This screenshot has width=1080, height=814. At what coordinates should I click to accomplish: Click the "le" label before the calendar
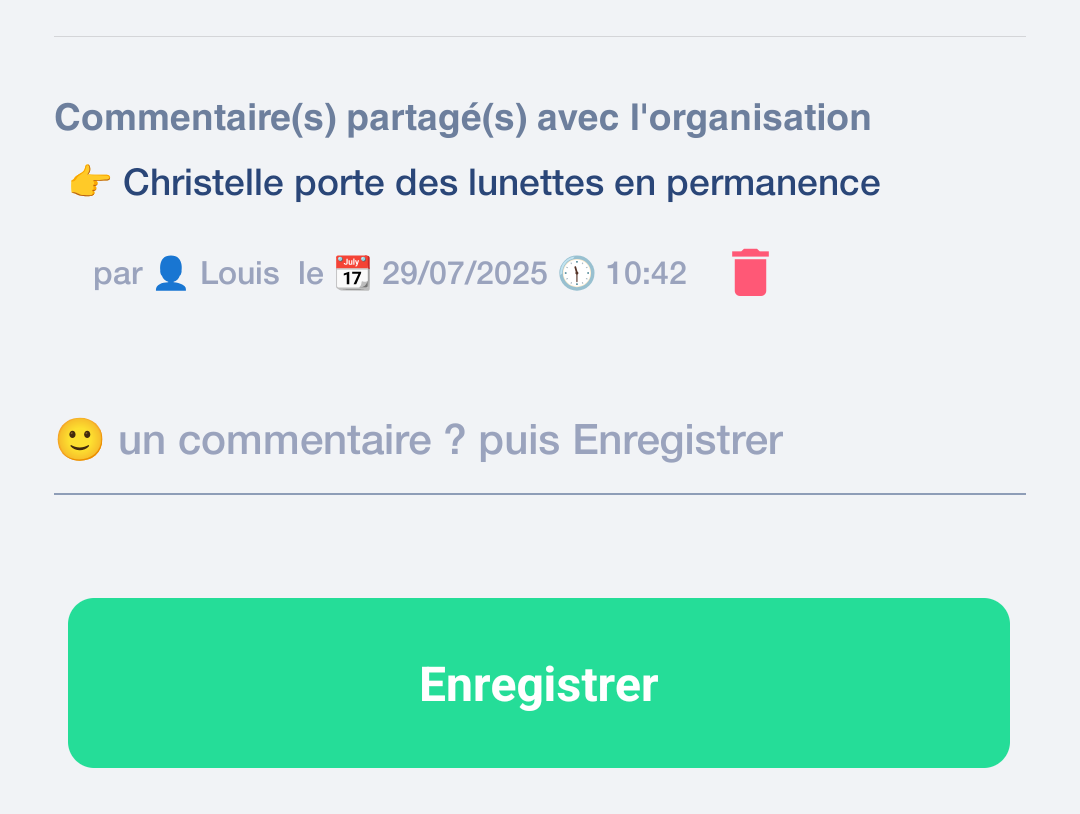coord(311,273)
